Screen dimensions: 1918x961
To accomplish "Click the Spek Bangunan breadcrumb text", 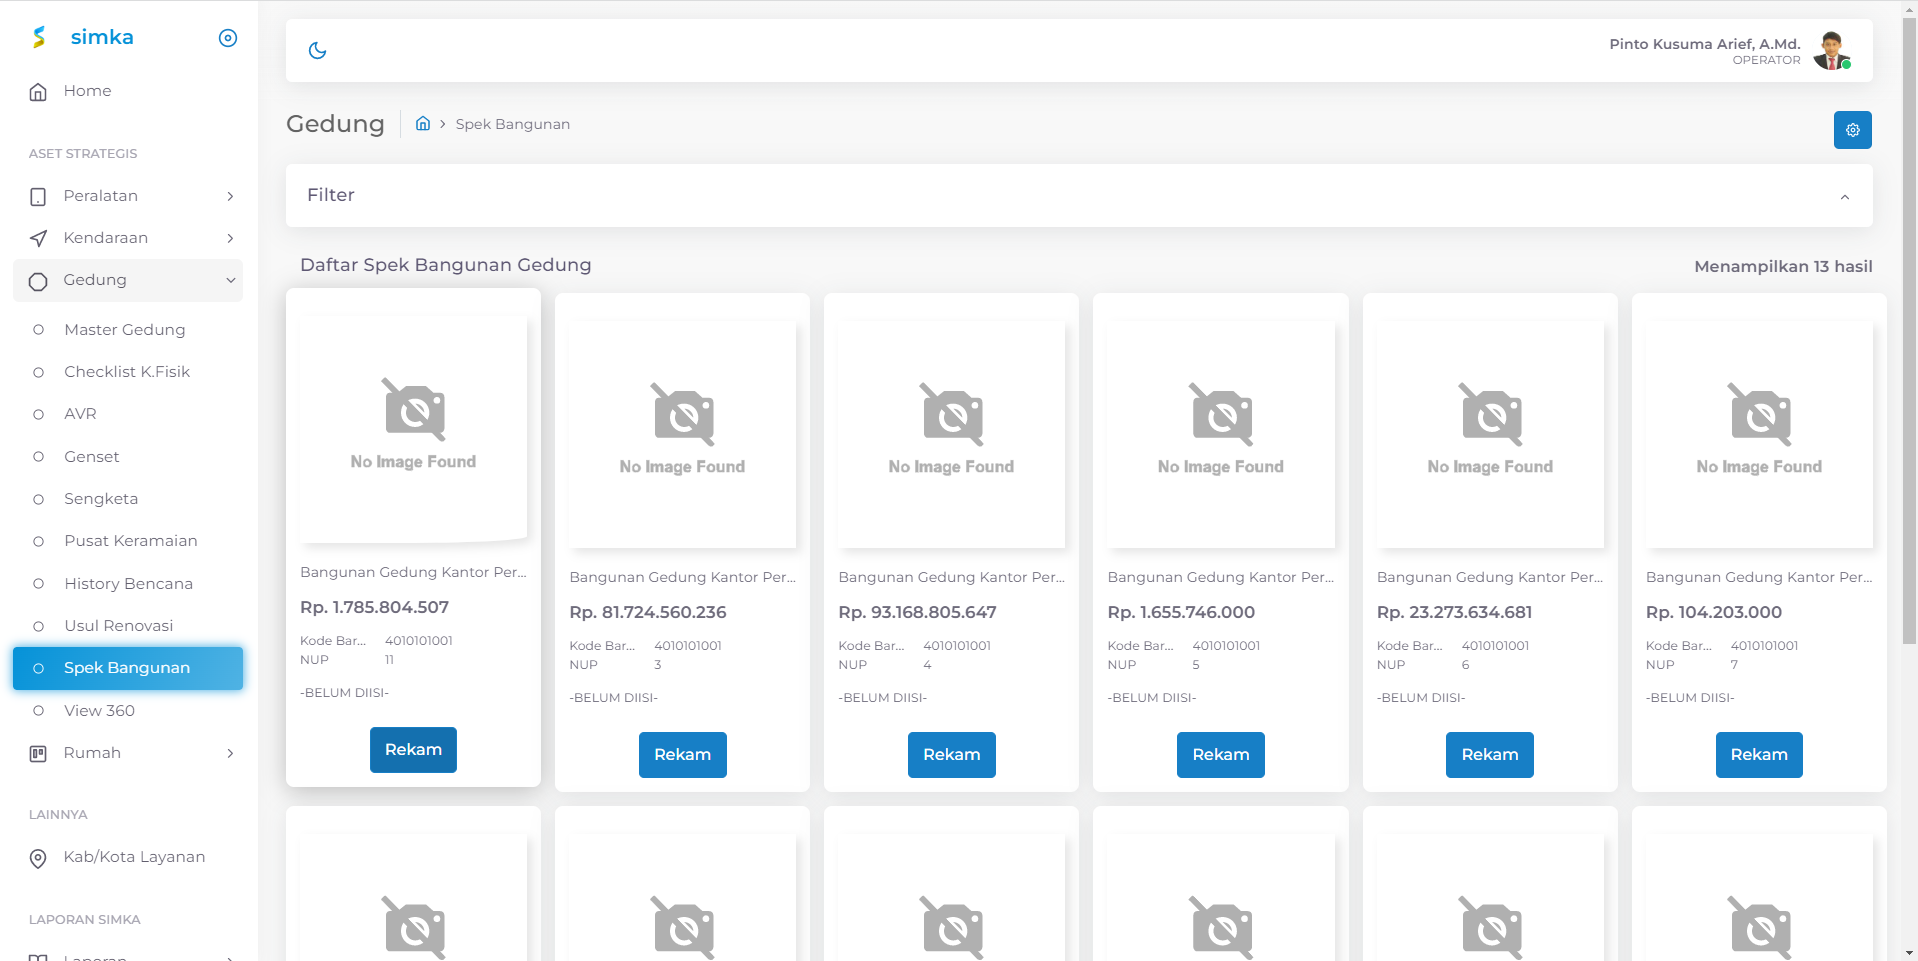I will tap(513, 124).
